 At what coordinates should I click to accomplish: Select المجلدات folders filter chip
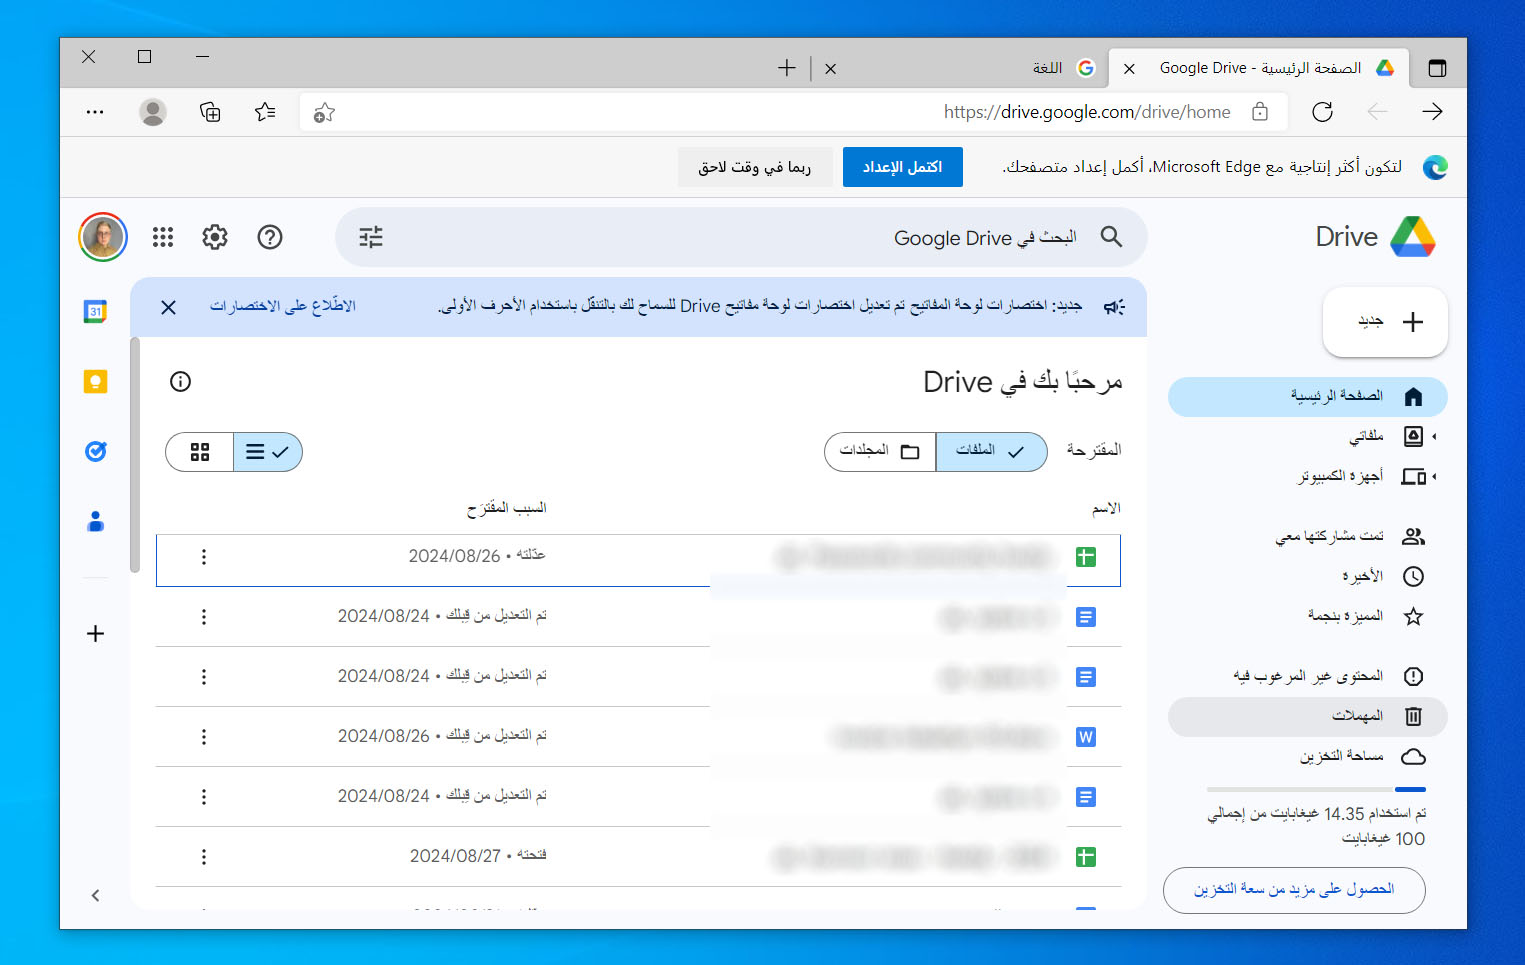pos(880,452)
